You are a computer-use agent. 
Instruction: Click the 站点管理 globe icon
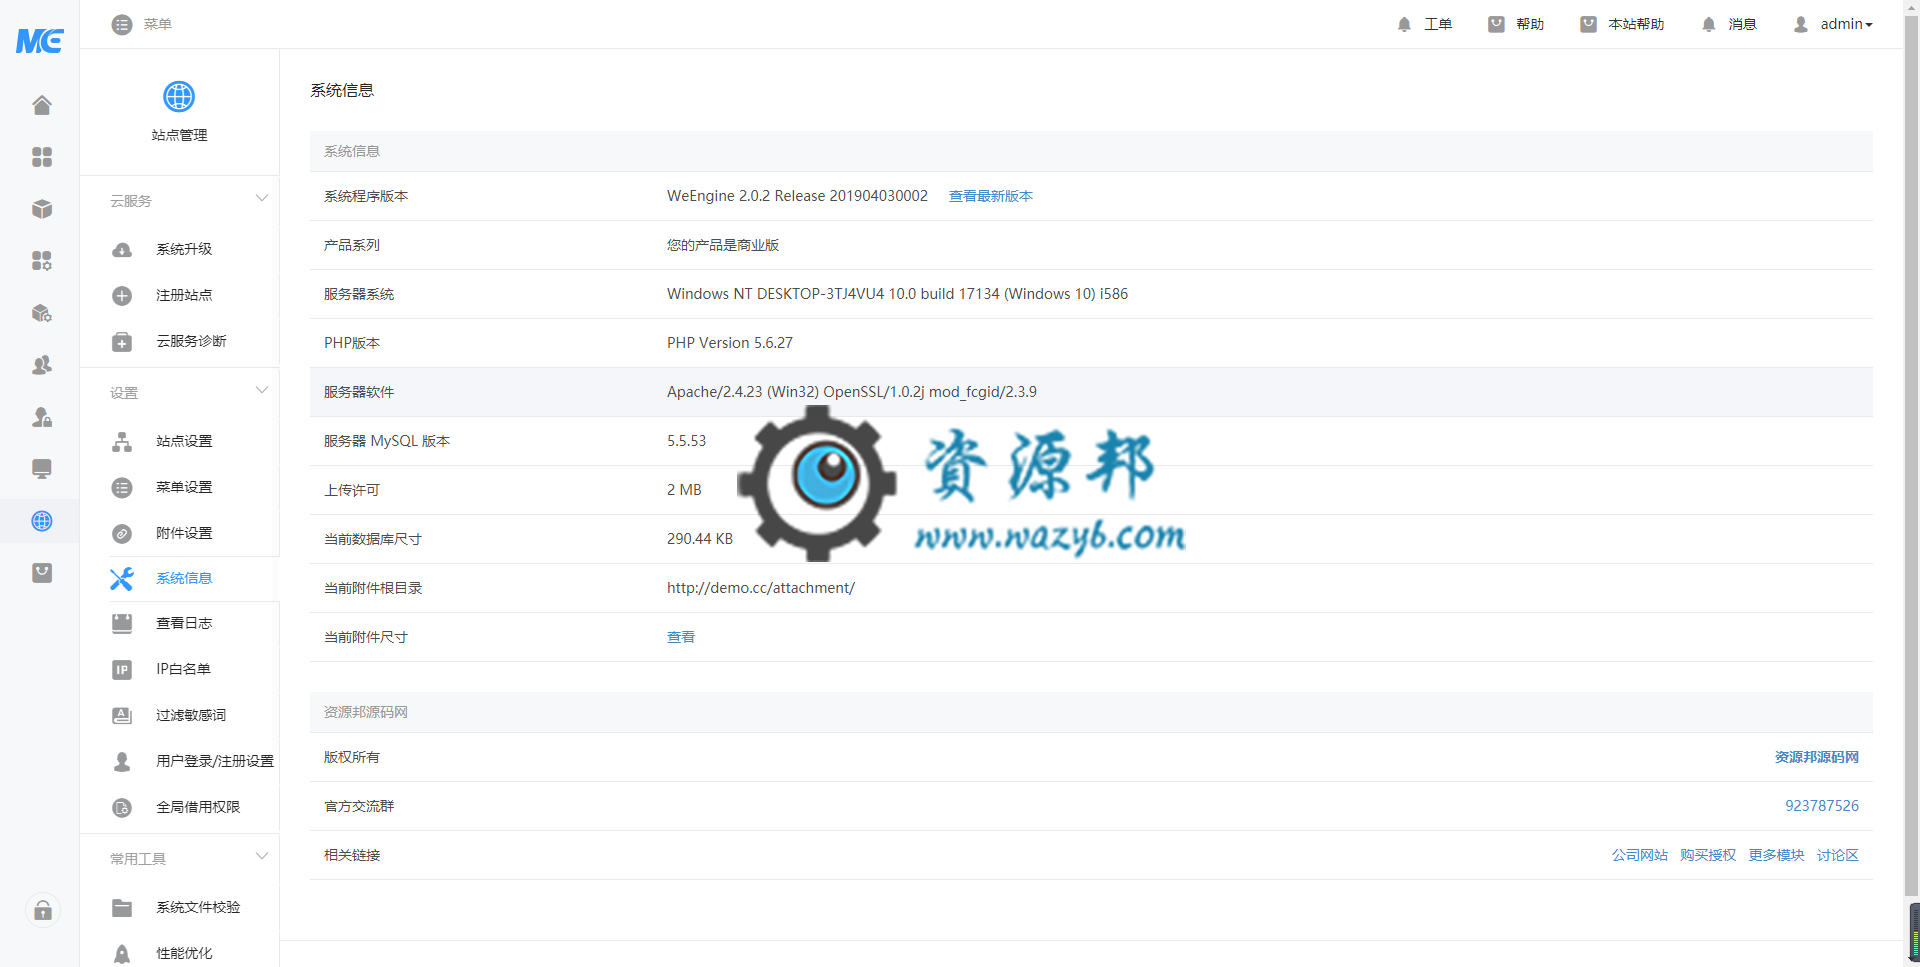179,97
